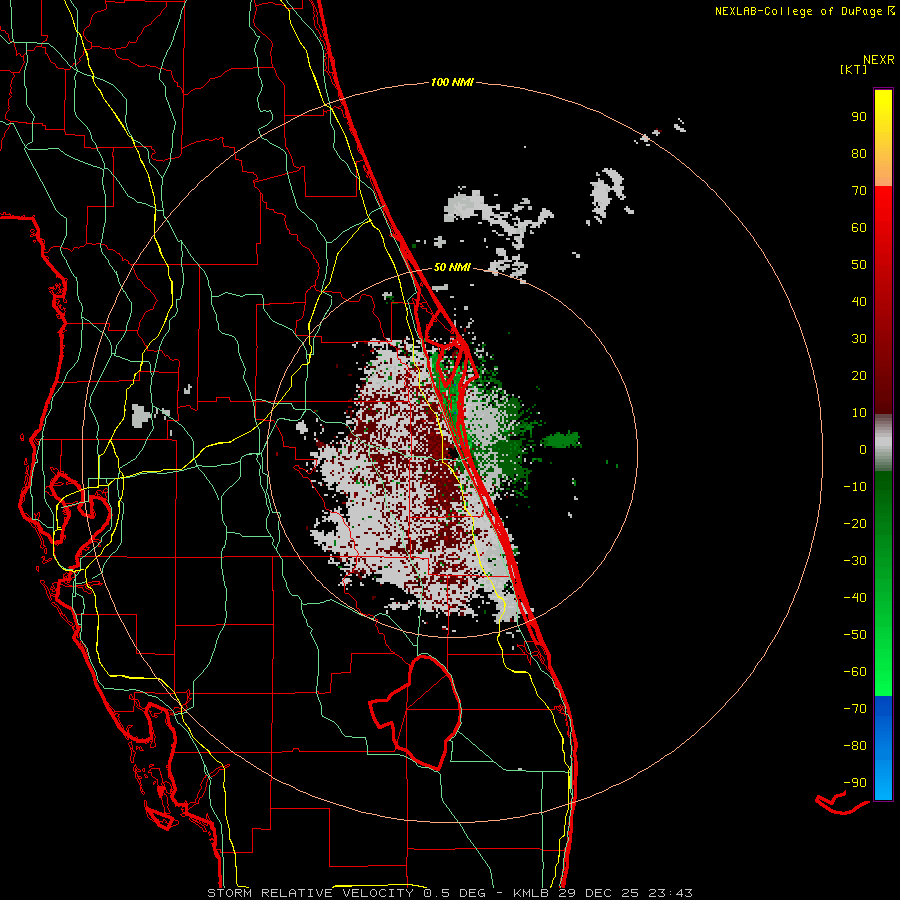Click the isolated green echo patch offshore

click(561, 440)
